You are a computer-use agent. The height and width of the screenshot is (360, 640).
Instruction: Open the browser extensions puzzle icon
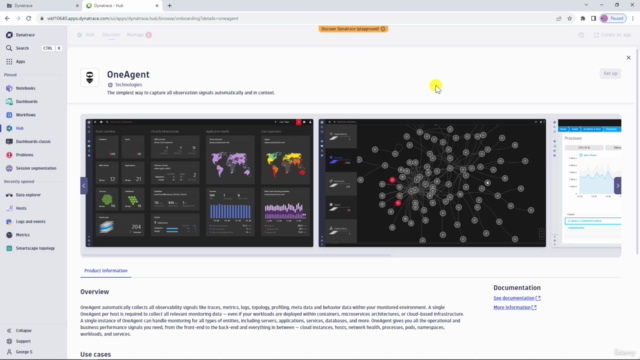click(583, 18)
